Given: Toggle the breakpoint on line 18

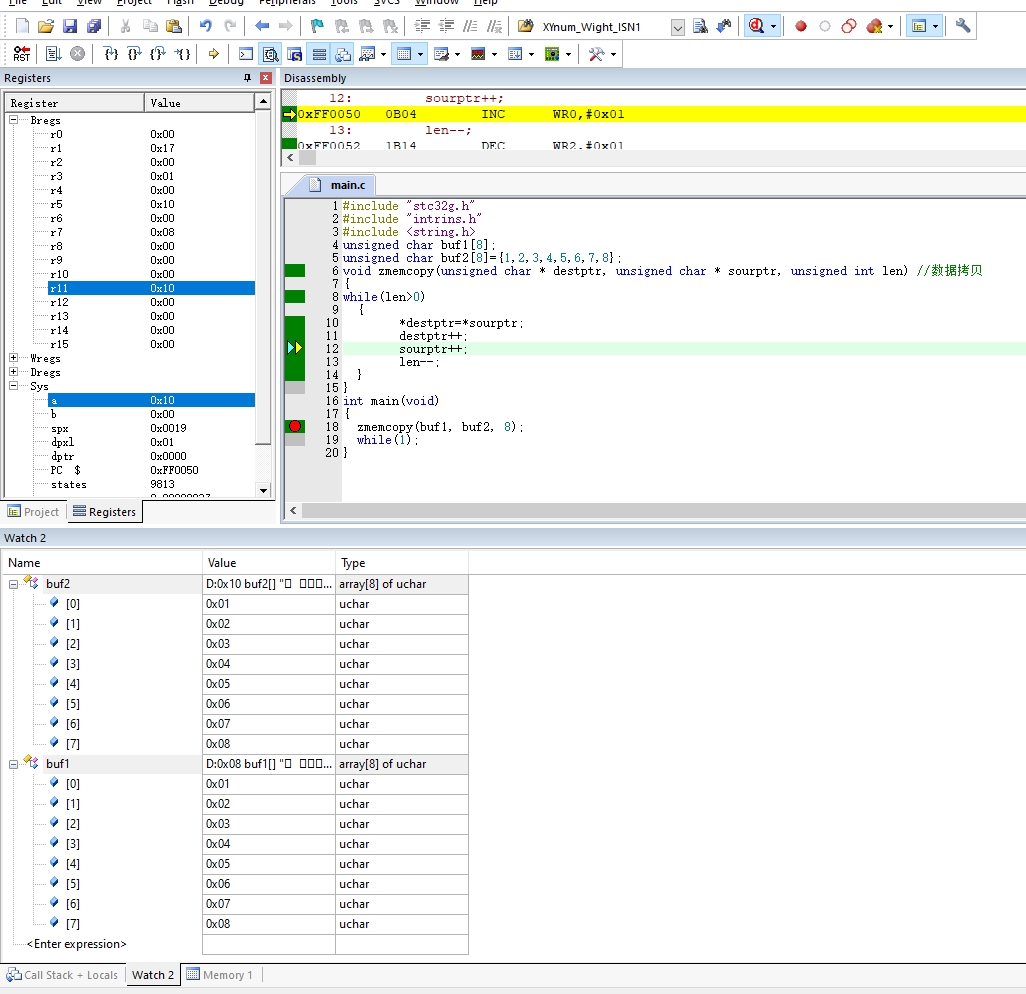Looking at the screenshot, I should point(295,427).
